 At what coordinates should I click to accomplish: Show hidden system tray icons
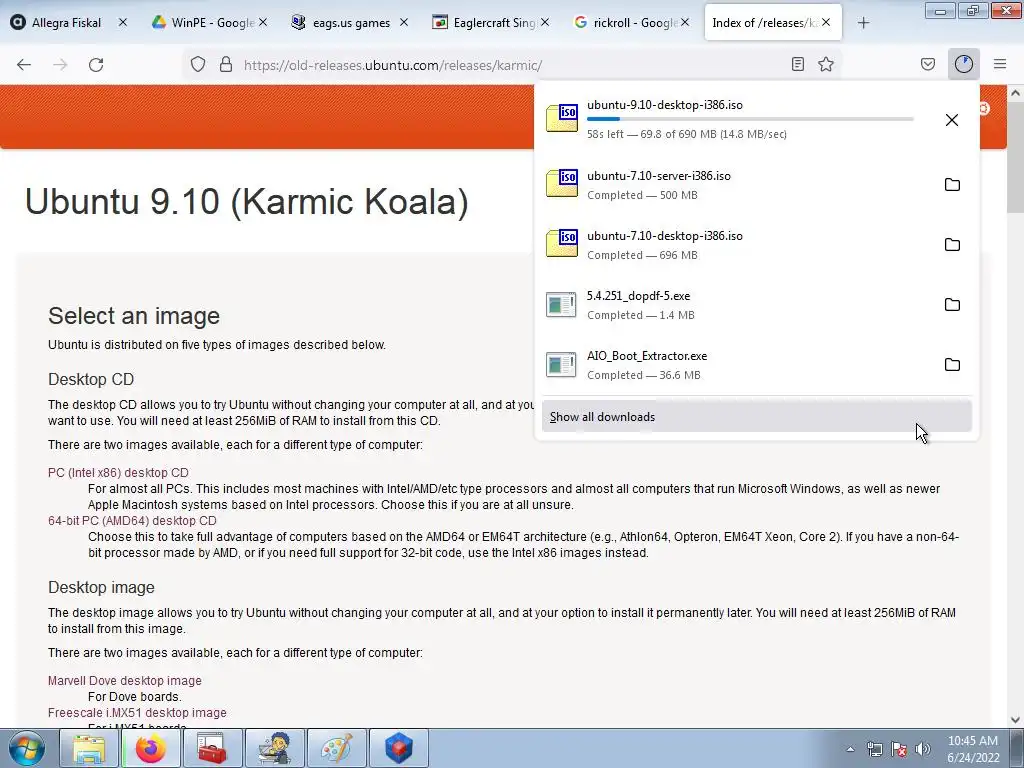[x=850, y=749]
